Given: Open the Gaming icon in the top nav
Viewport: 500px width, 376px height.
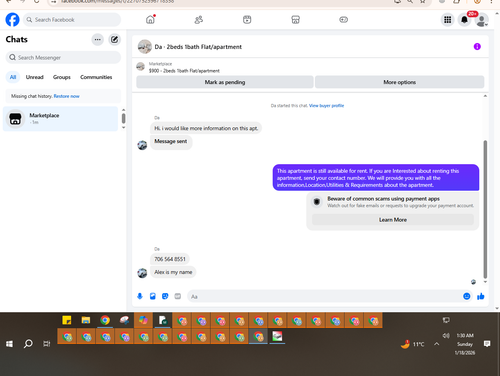Looking at the screenshot, I should pos(343,20).
